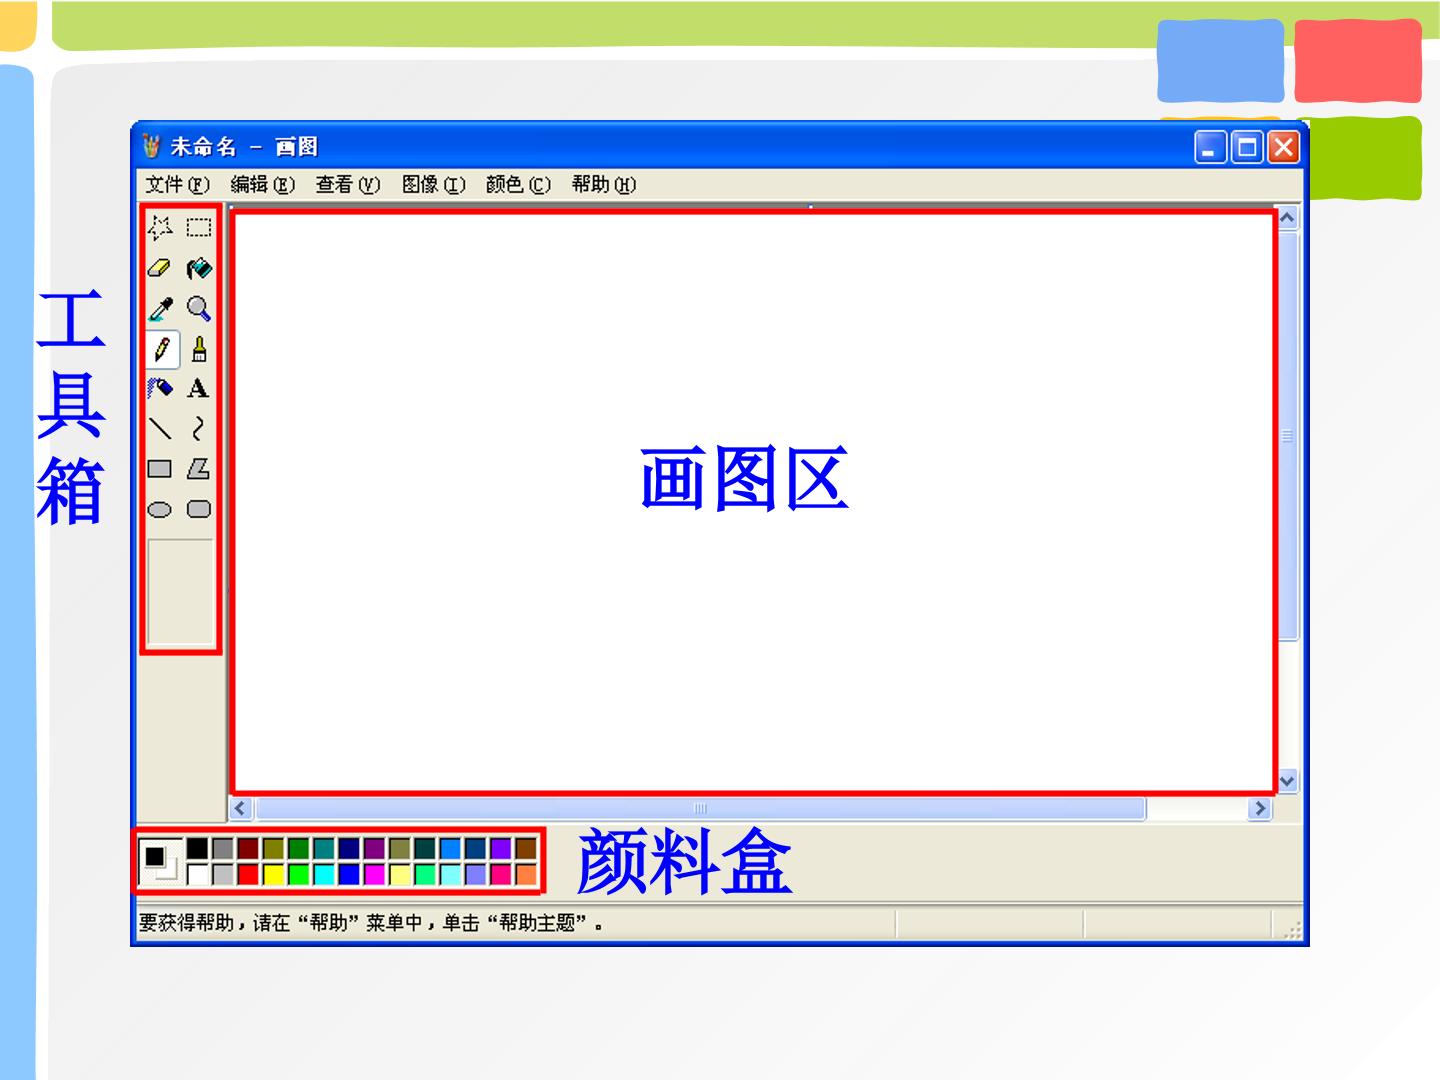
Task: Pick the brown color swatch
Action: (x=526, y=849)
